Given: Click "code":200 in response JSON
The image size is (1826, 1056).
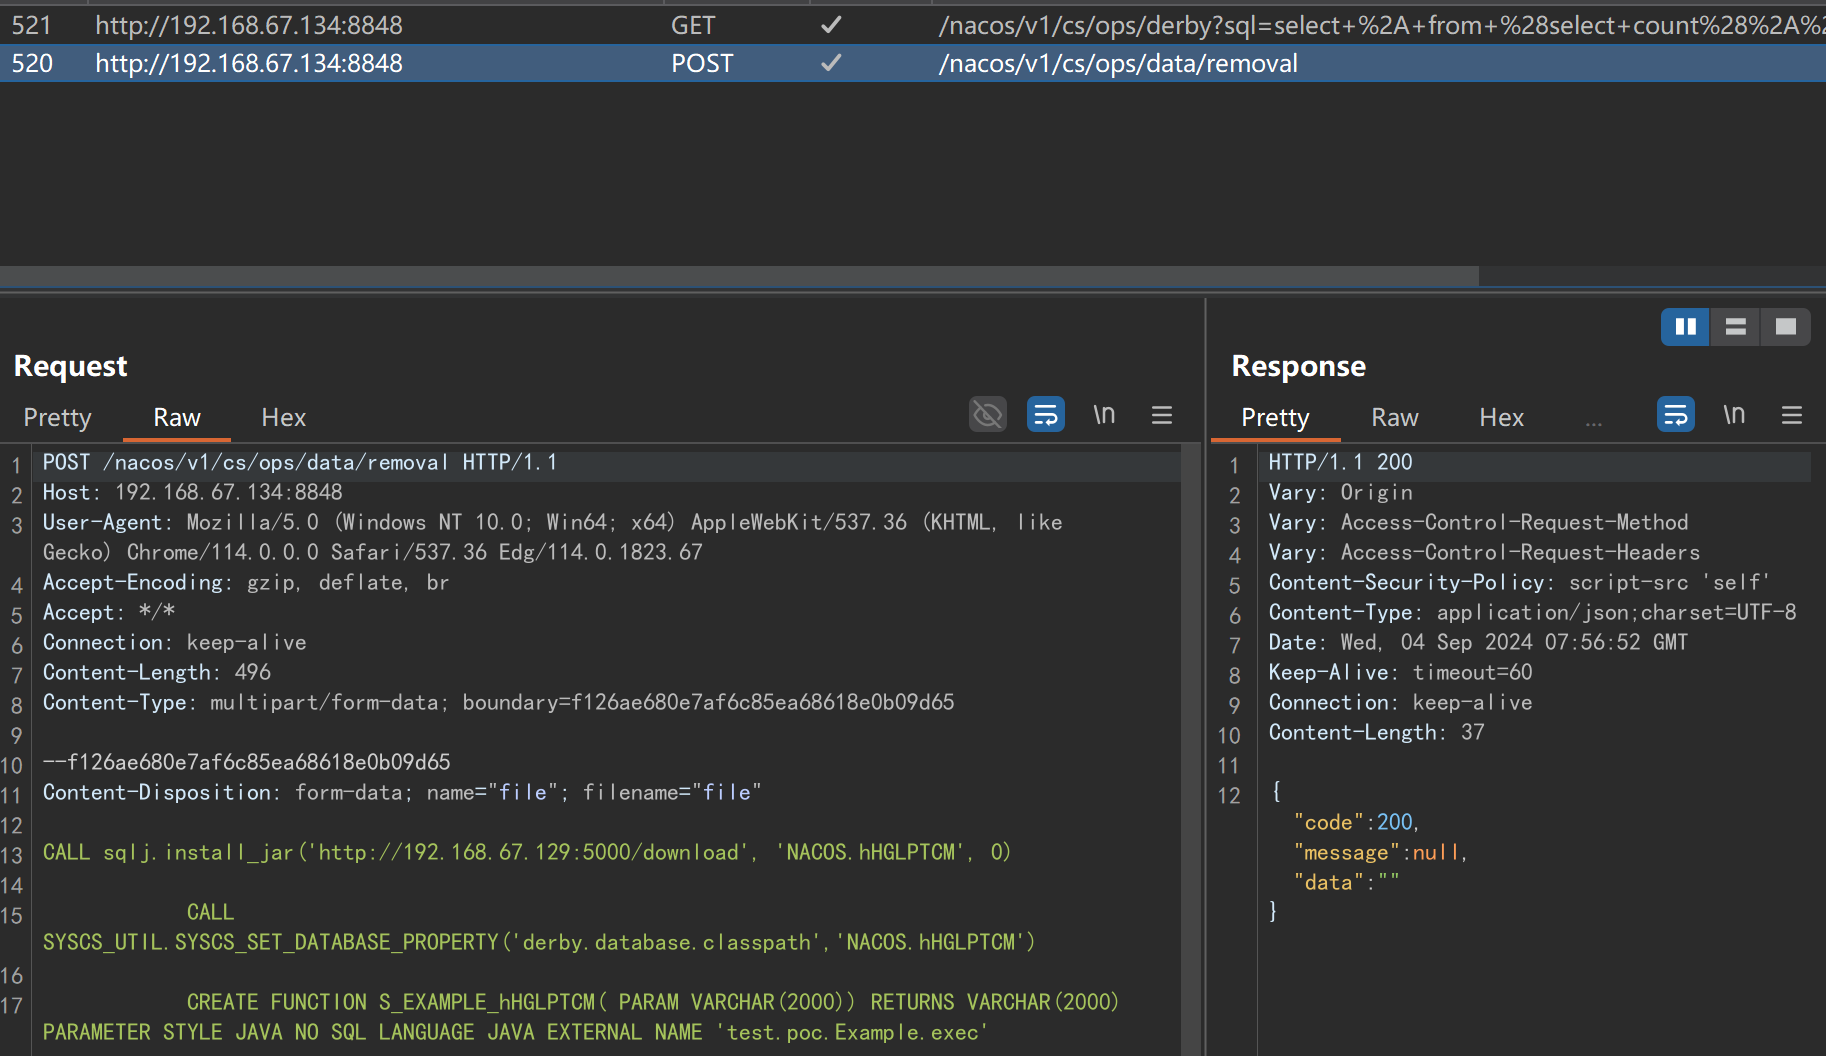Looking at the screenshot, I should coord(1356,822).
